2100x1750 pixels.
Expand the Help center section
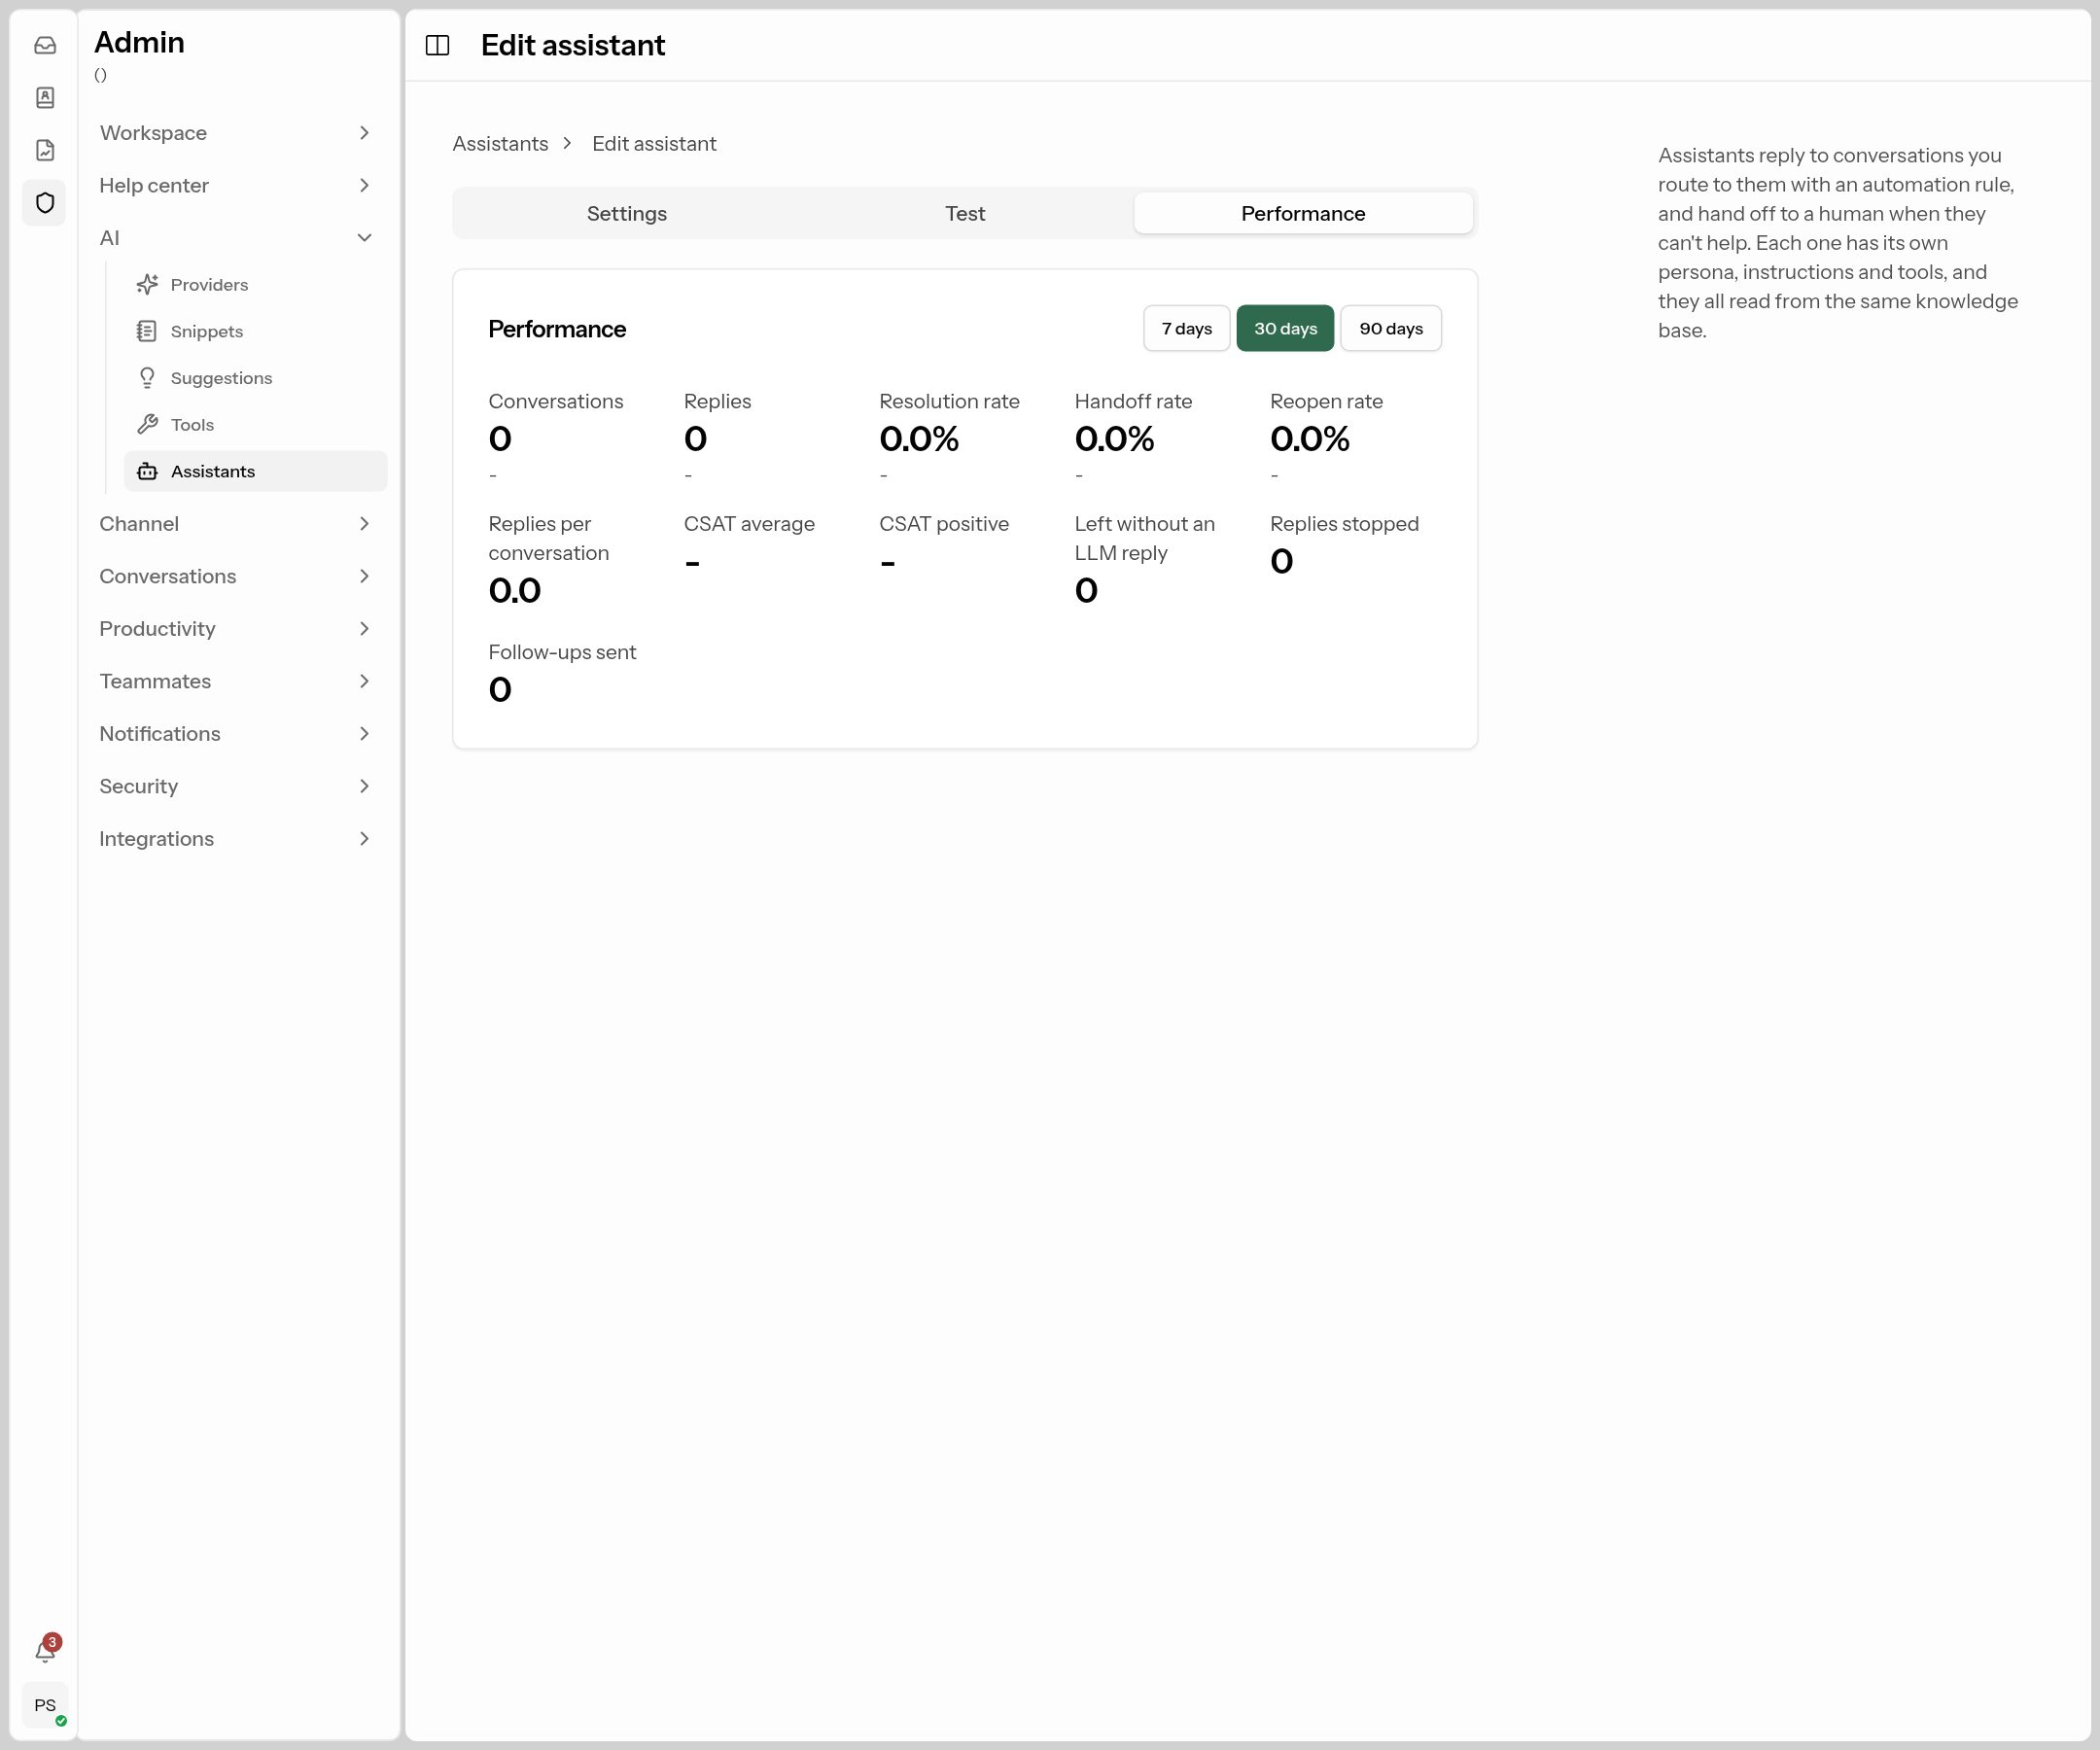(x=238, y=185)
